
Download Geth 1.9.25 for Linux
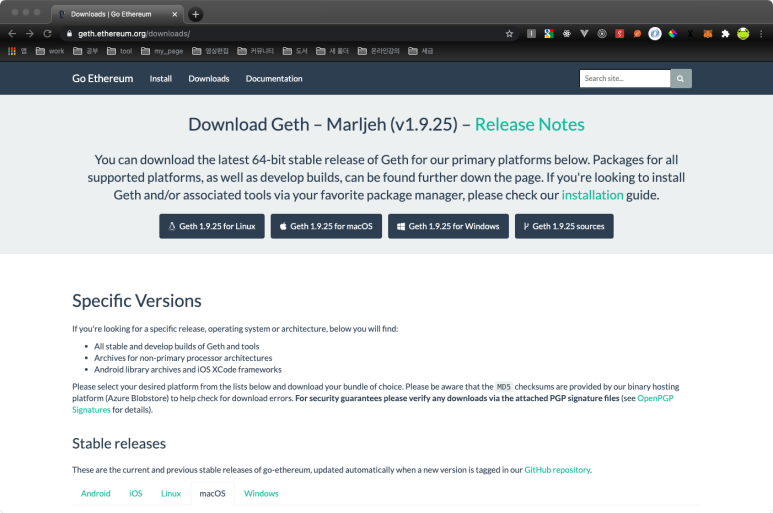[x=212, y=226]
